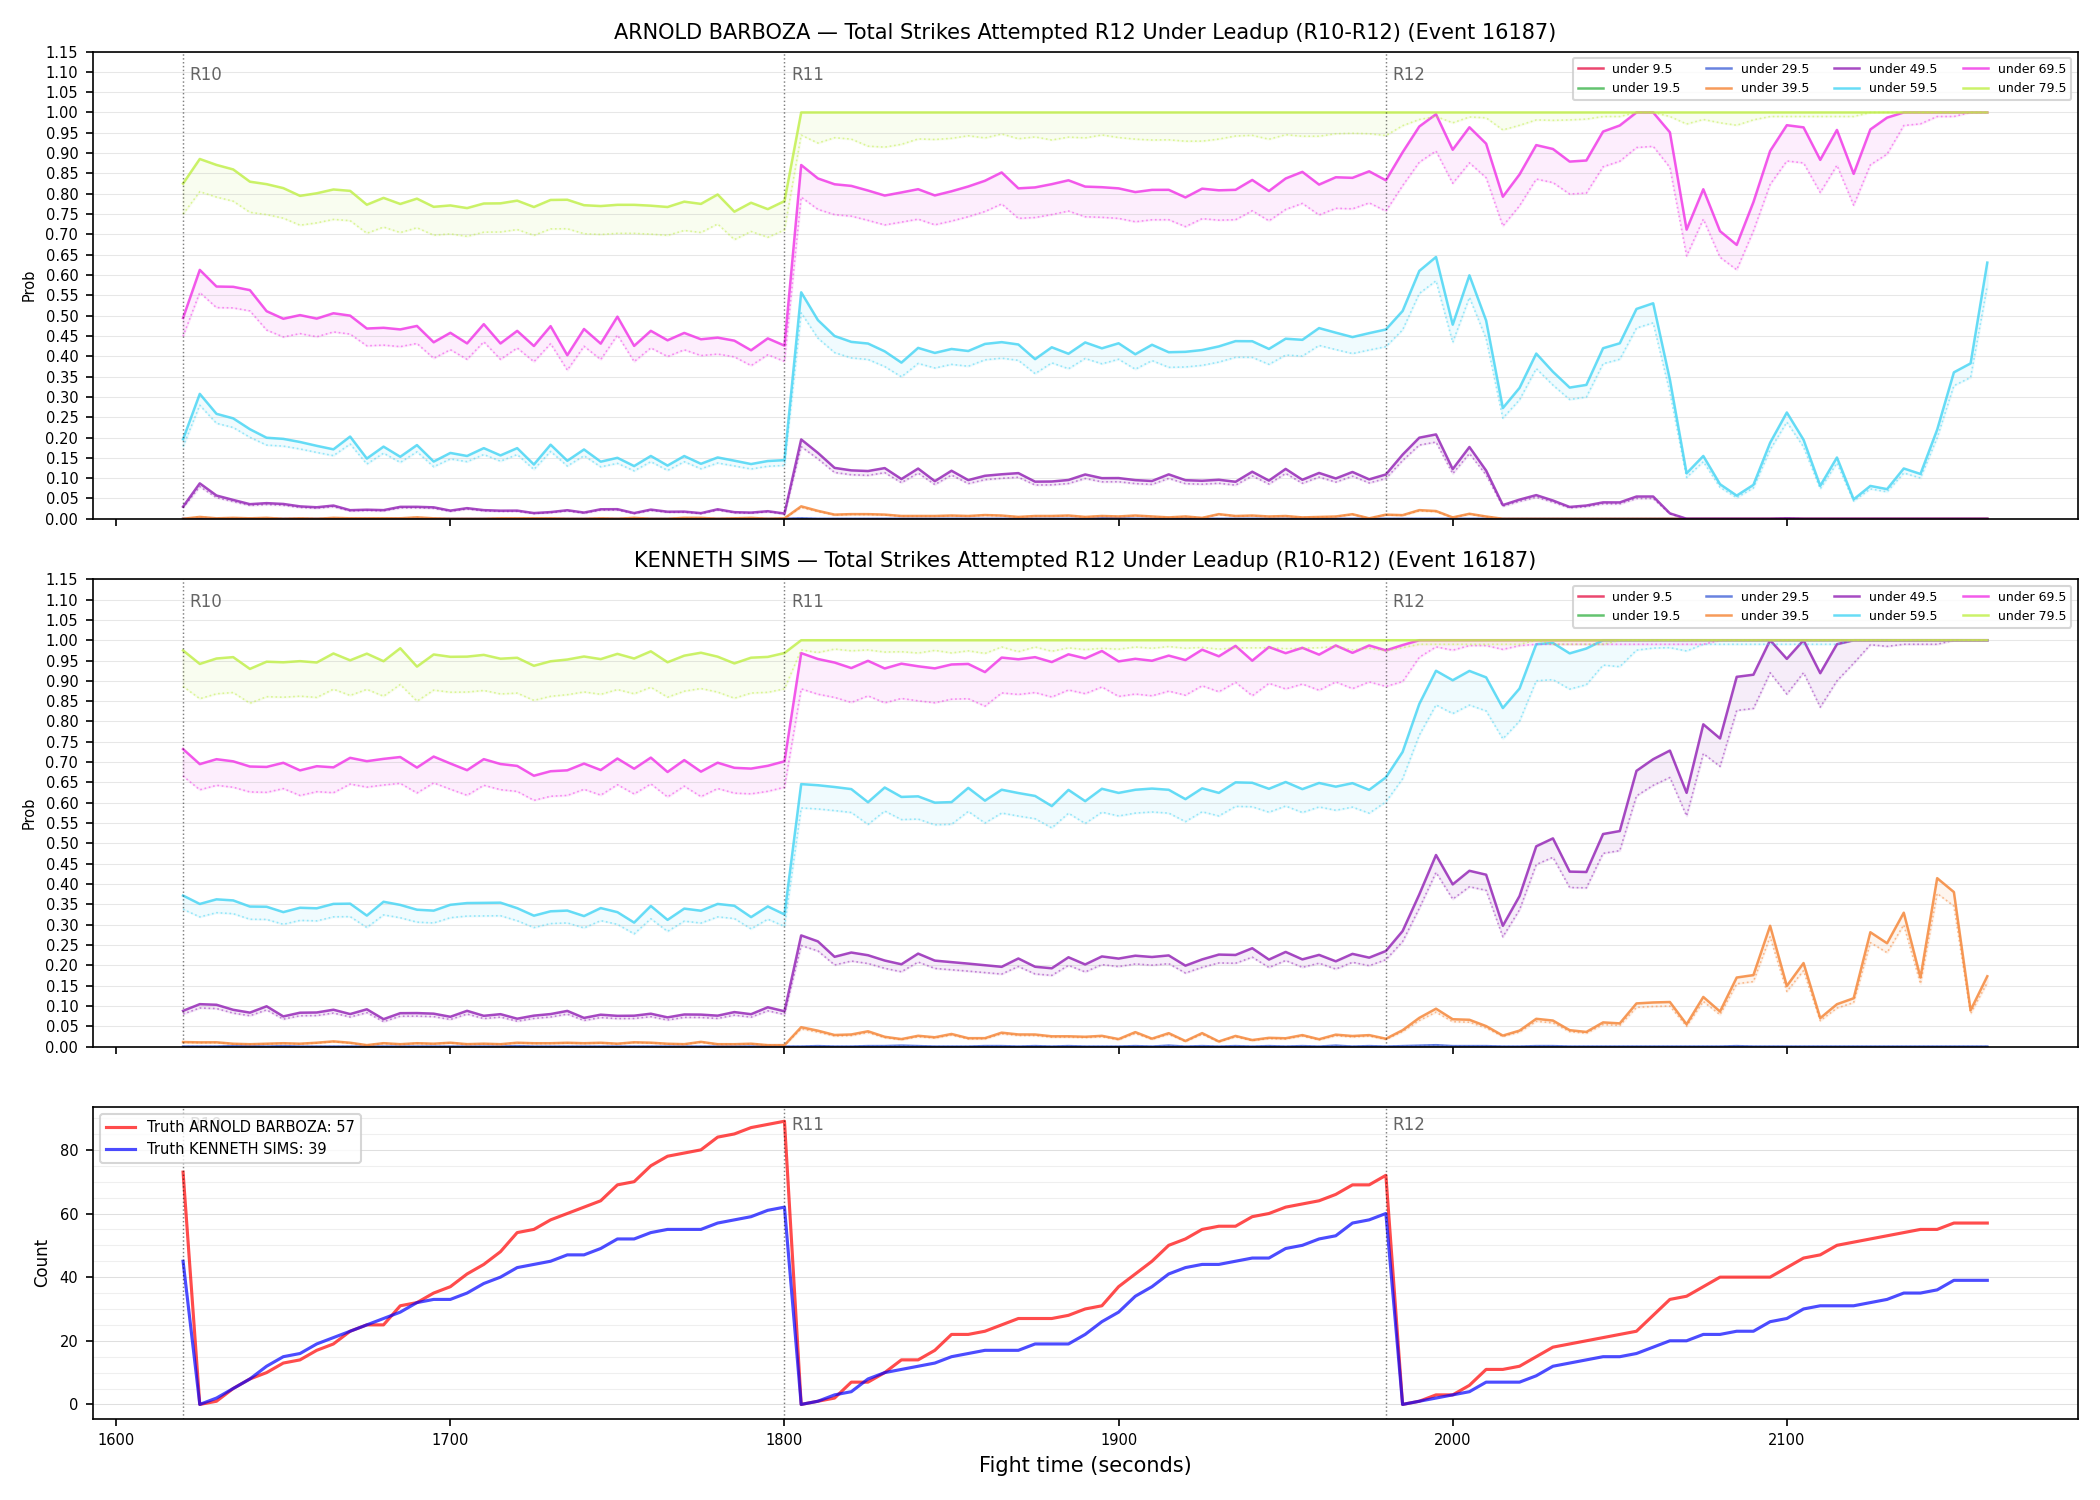The image size is (2100, 1500).
Task: Click the R11 marker in the Count chart
Action: click(x=807, y=1125)
